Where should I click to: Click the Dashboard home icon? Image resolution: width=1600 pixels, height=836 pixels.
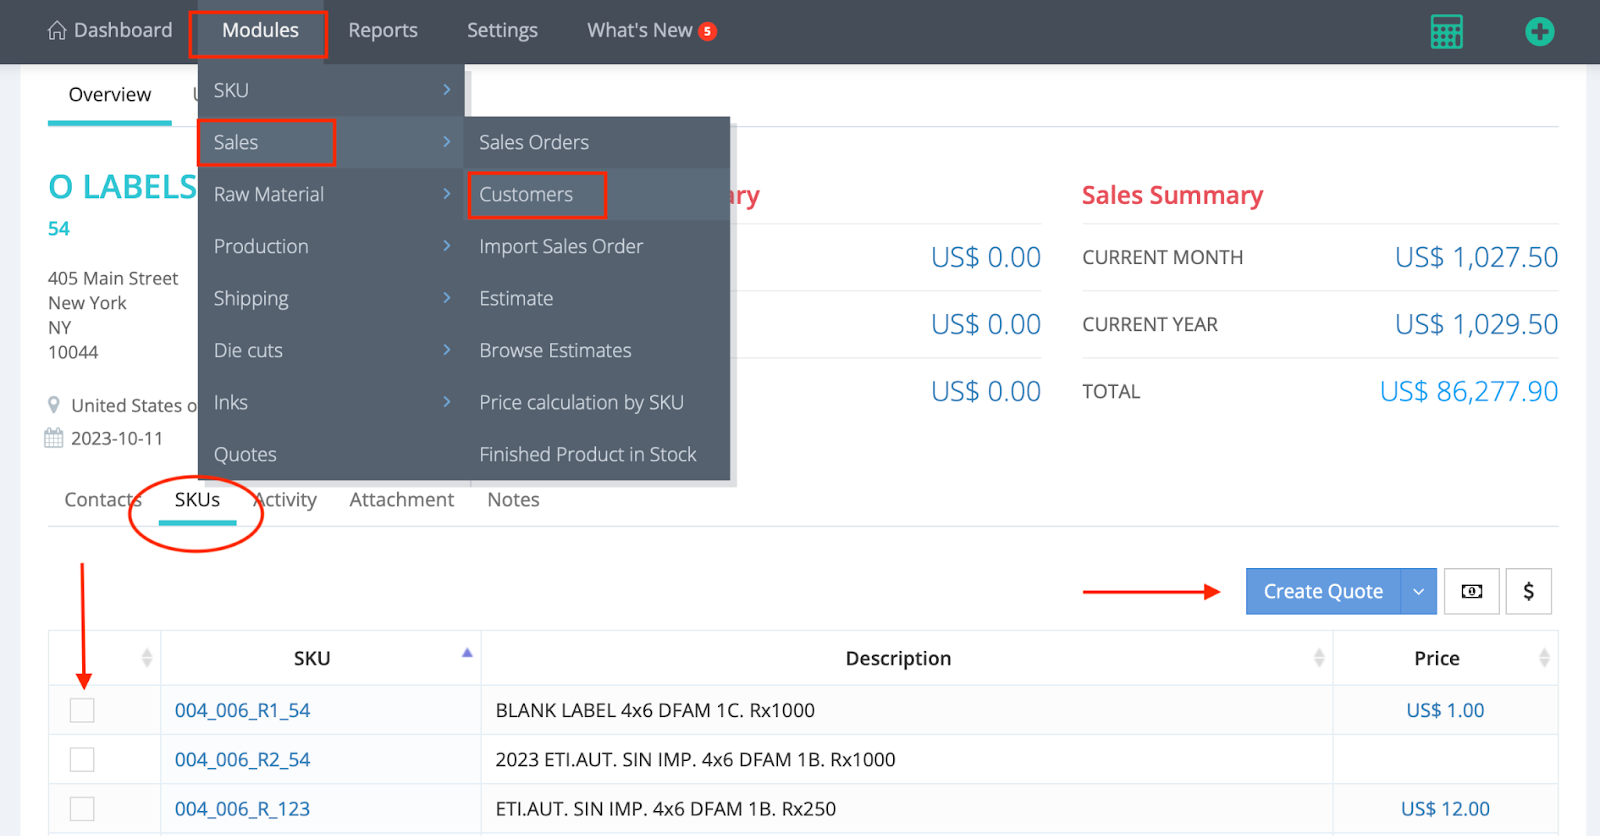coord(57,31)
